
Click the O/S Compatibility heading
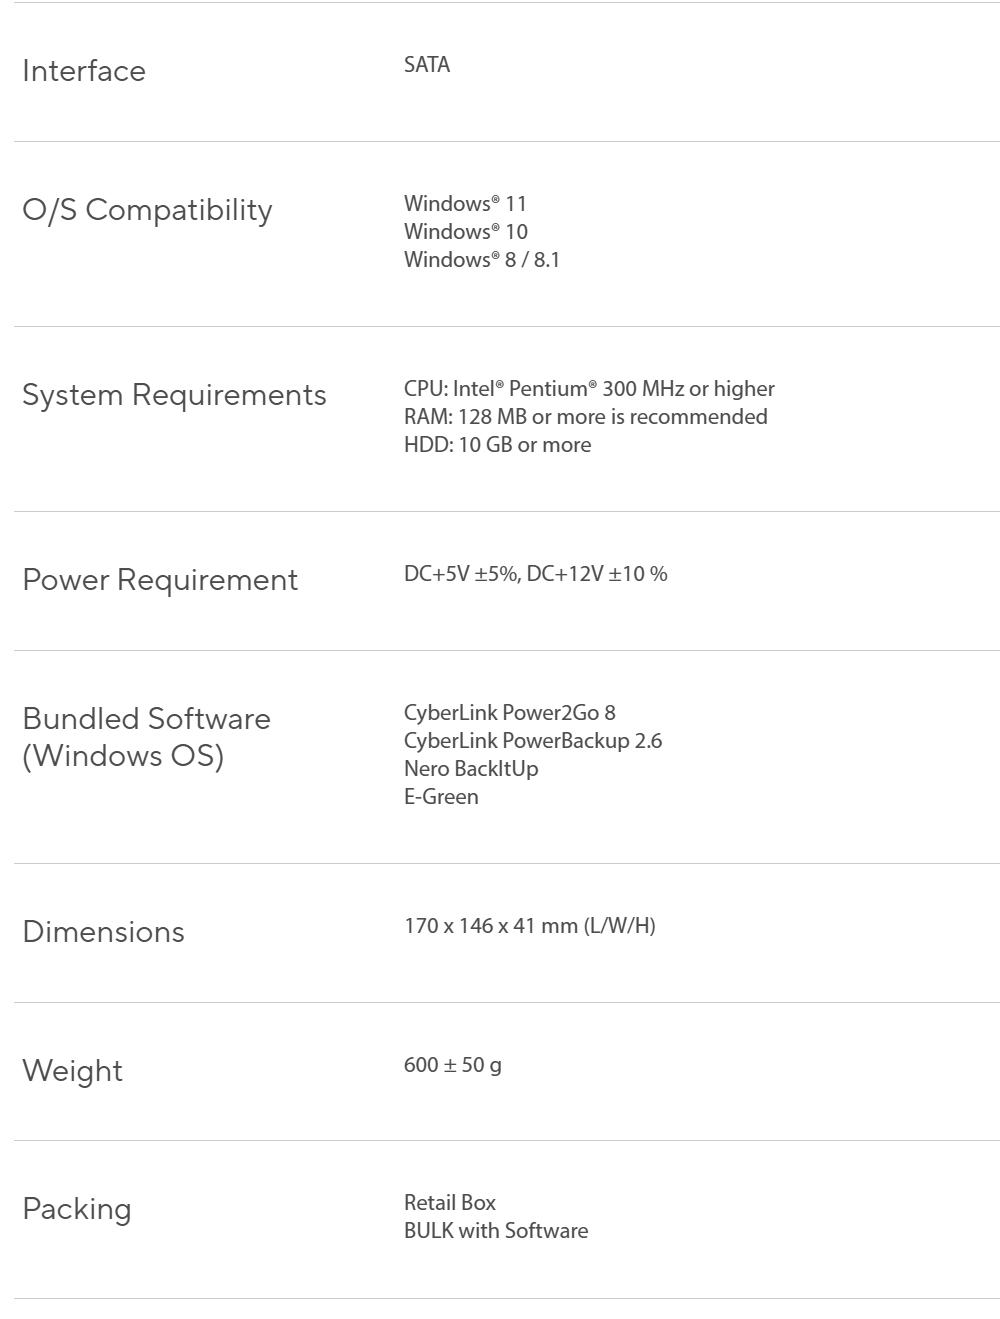click(147, 210)
